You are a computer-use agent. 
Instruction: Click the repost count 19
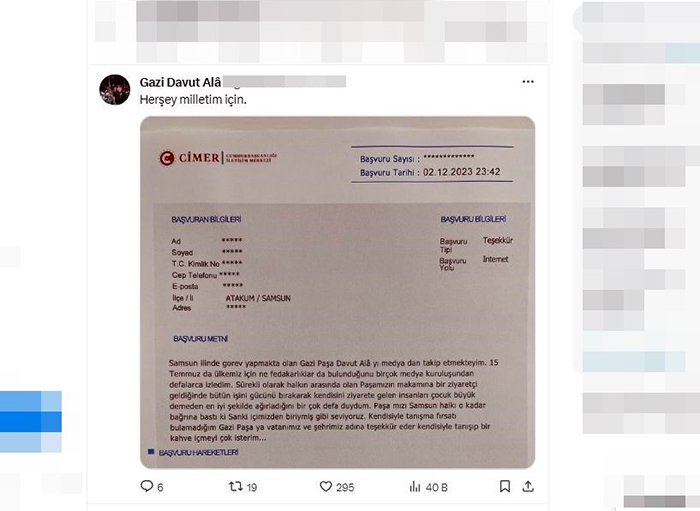click(x=252, y=487)
